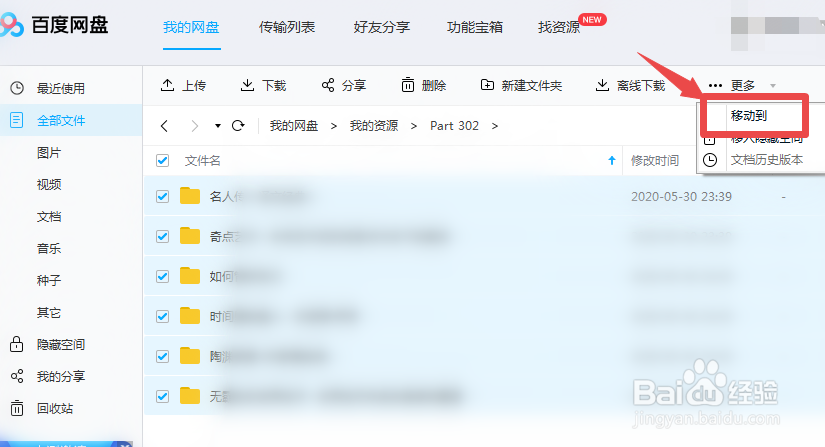This screenshot has height=447, width=825.
Task: Open the 找资源 tab
Action: pyautogui.click(x=559, y=27)
